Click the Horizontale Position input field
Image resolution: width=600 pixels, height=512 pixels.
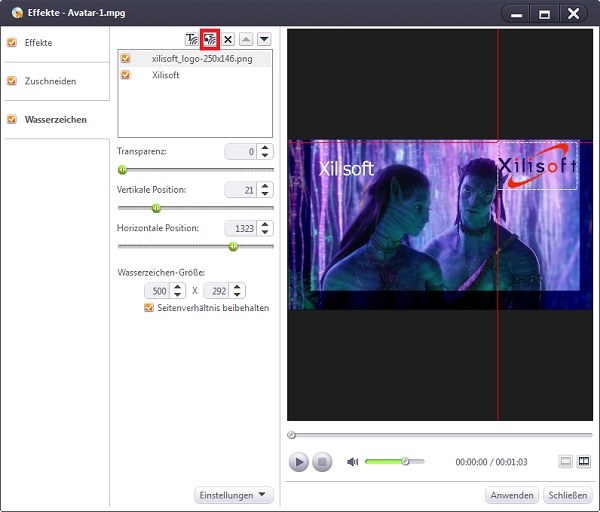241,228
